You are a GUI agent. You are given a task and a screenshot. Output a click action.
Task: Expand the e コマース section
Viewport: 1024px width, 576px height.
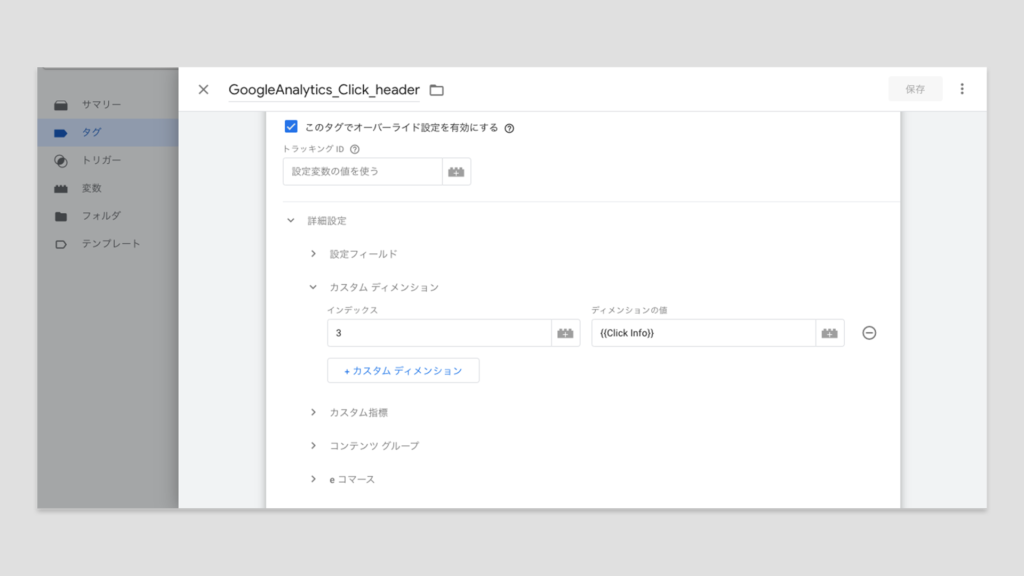pyautogui.click(x=313, y=479)
